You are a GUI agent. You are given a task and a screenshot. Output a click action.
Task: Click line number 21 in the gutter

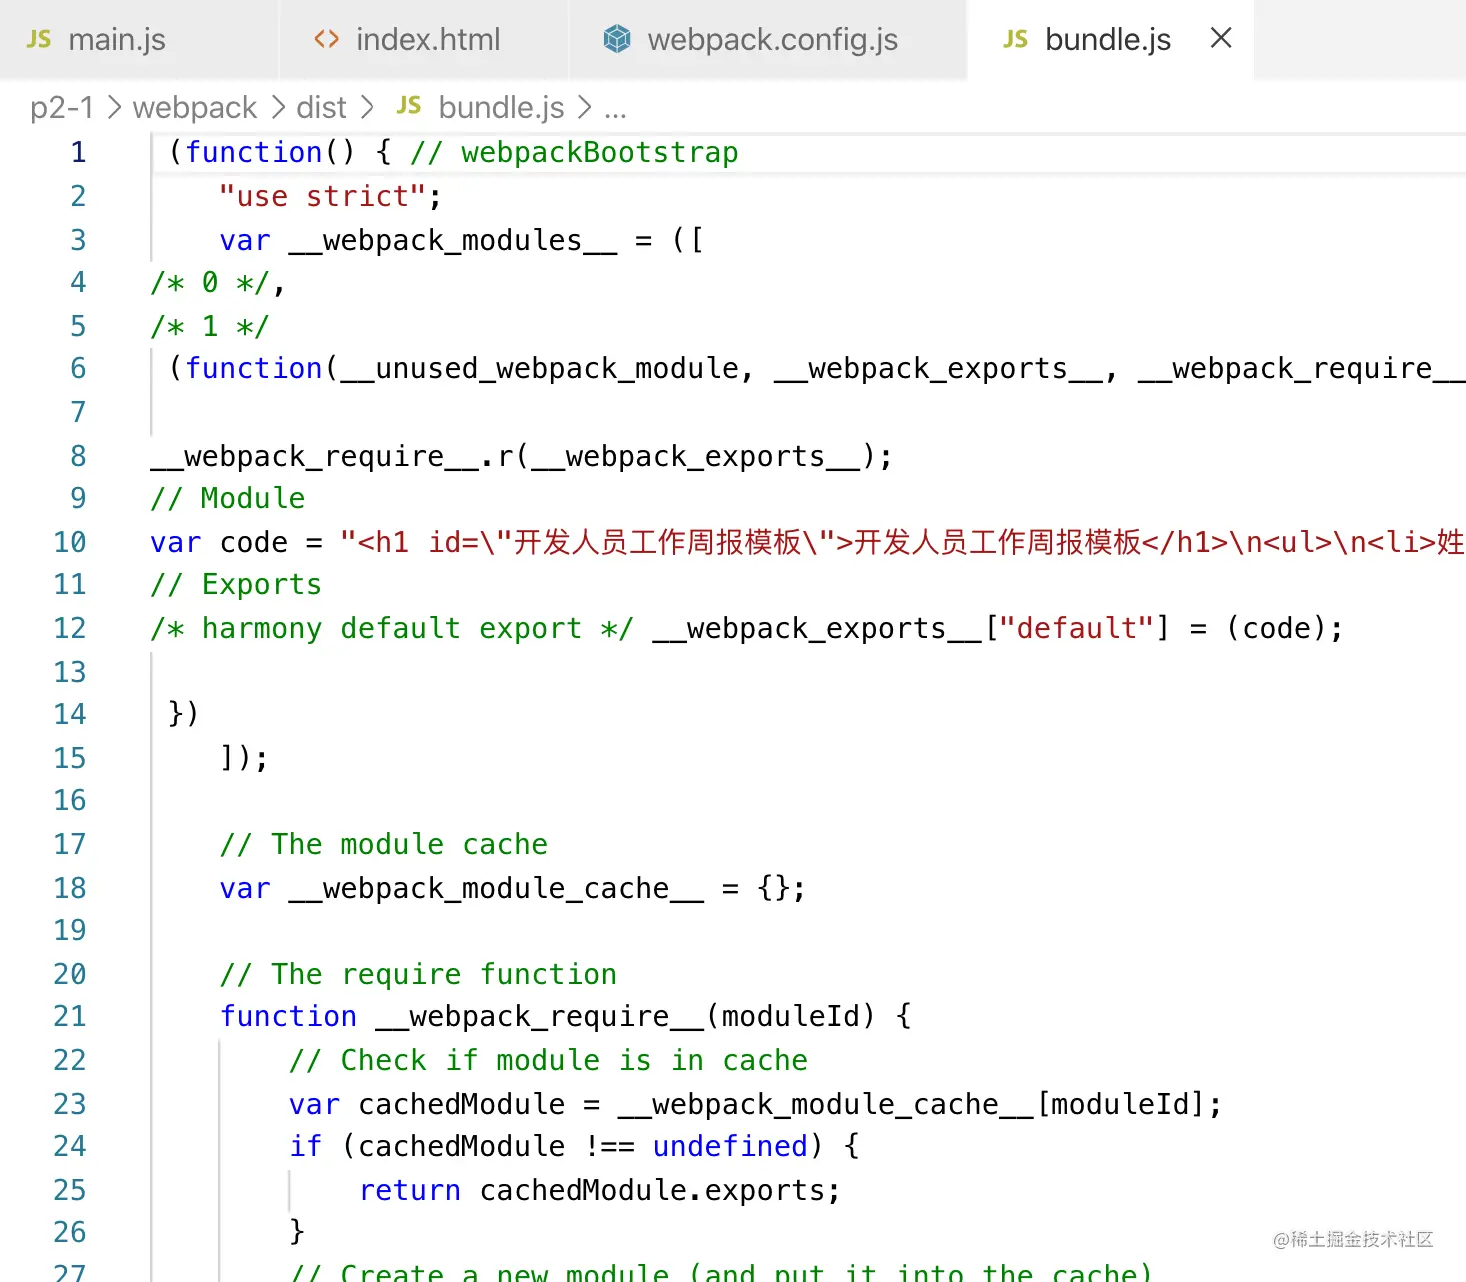(70, 1016)
